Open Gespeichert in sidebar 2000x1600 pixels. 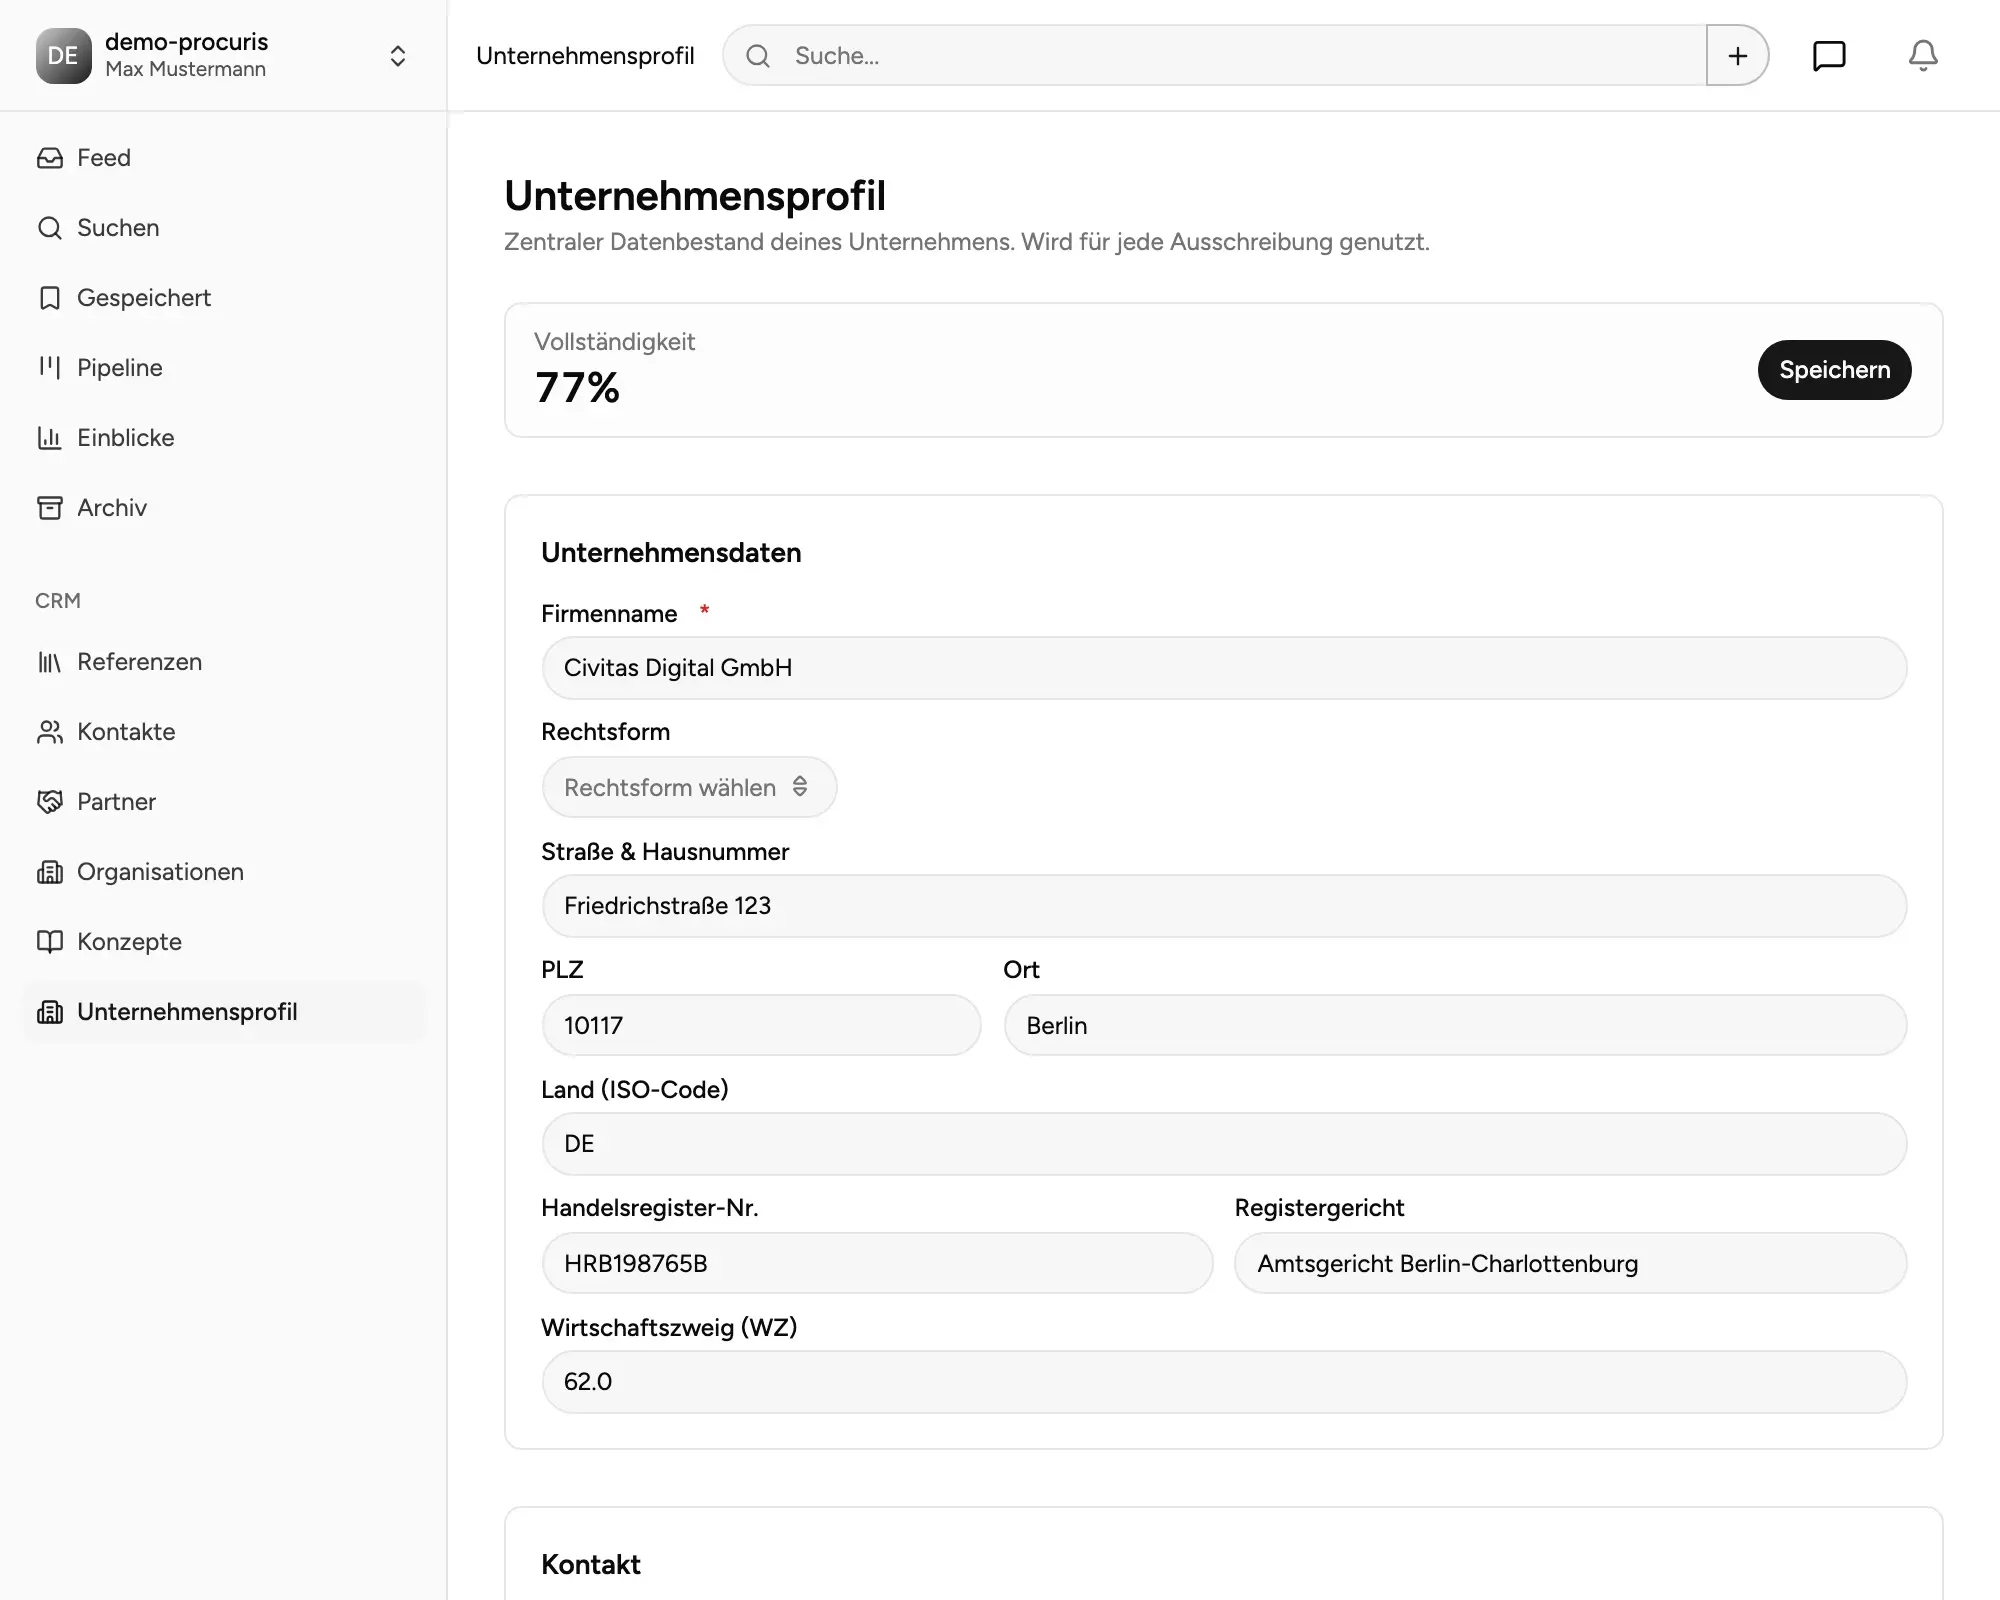point(224,298)
